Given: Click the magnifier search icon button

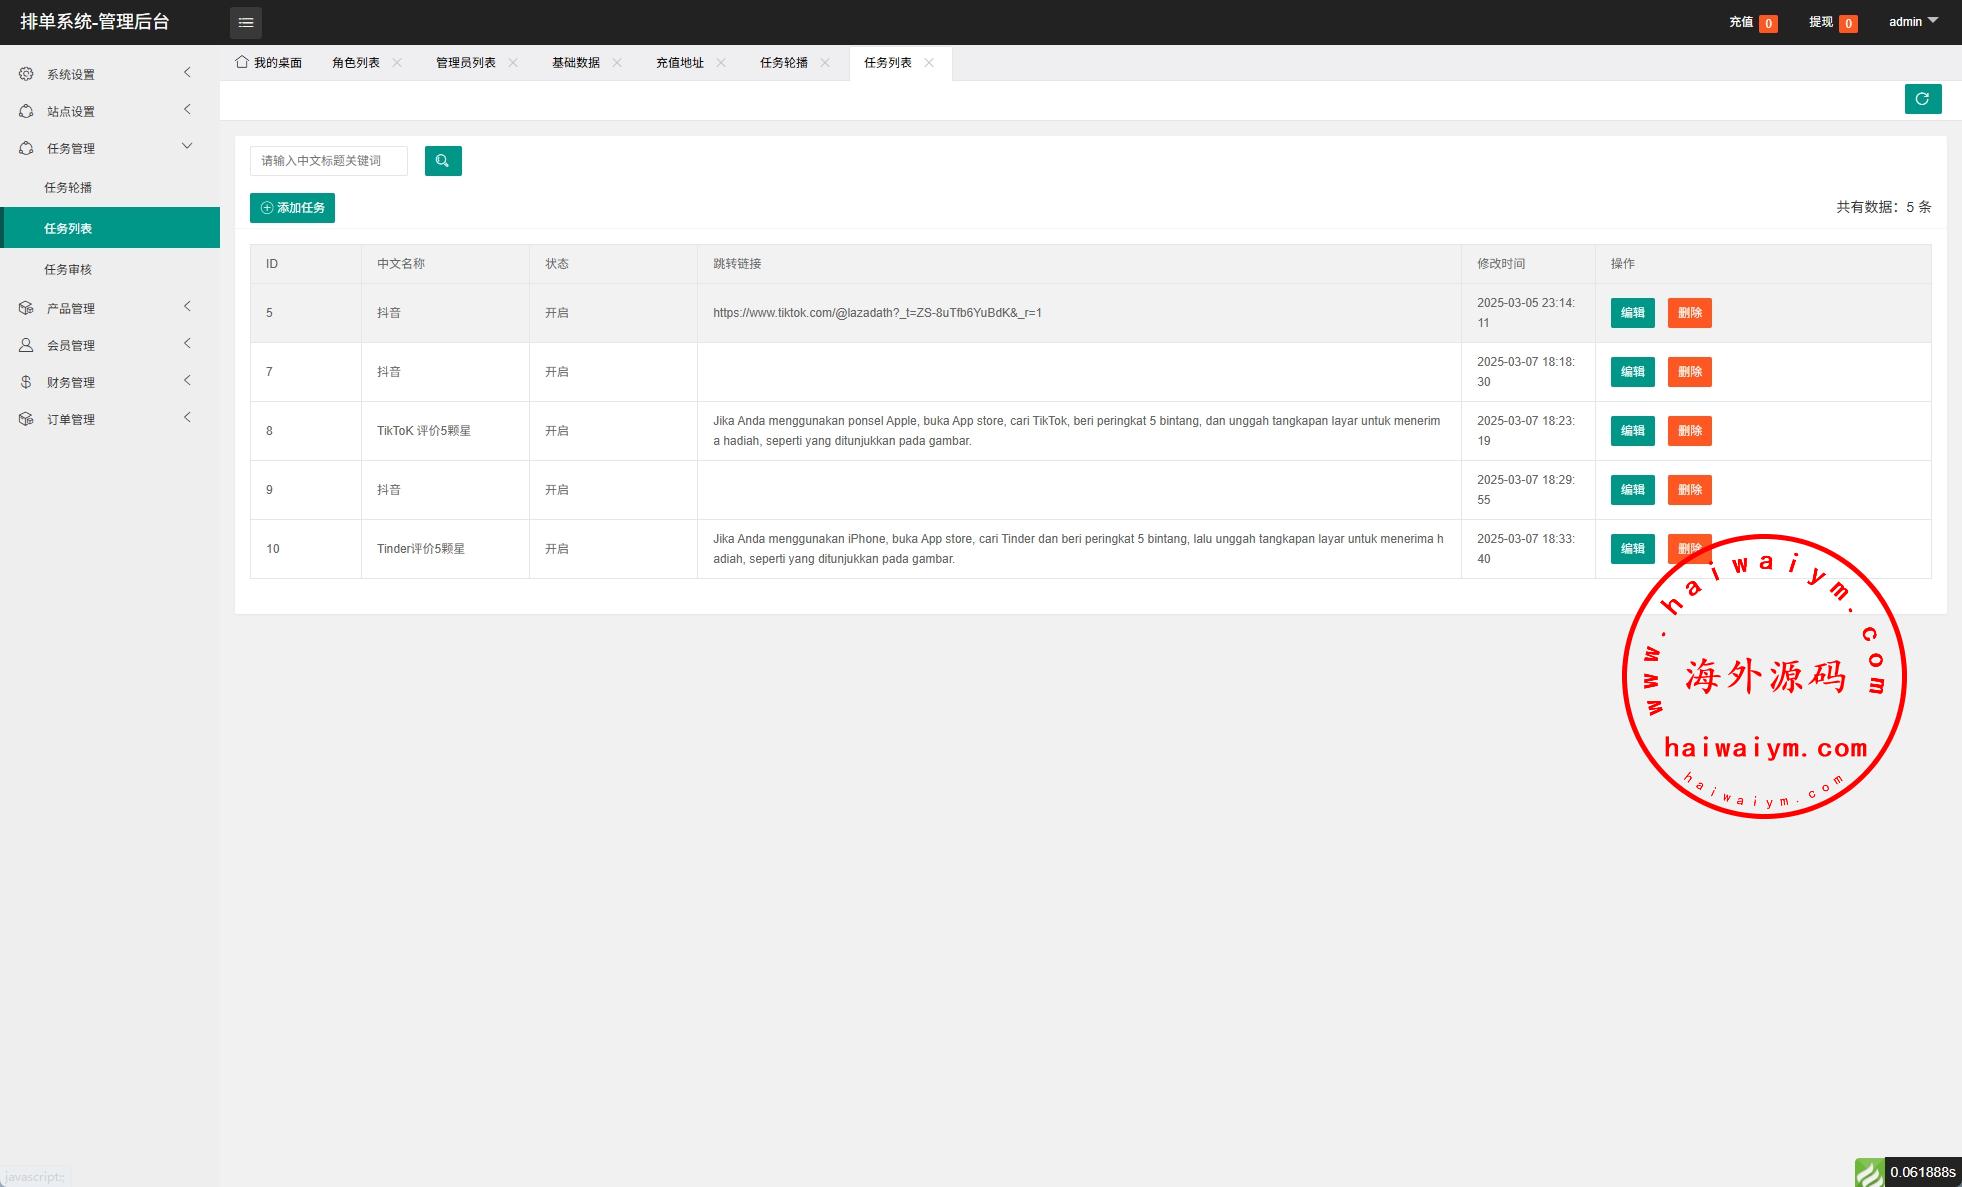Looking at the screenshot, I should (x=442, y=161).
